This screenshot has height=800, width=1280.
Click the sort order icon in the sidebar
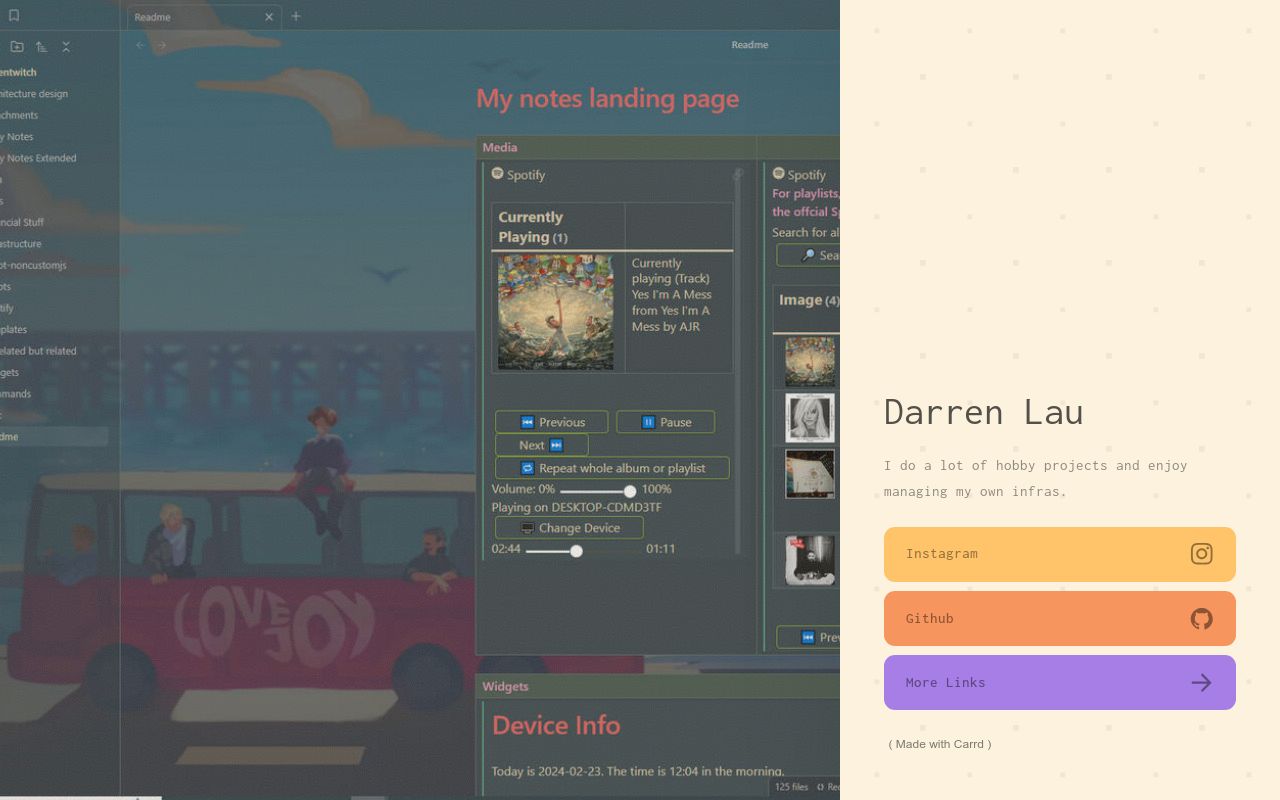[41, 47]
